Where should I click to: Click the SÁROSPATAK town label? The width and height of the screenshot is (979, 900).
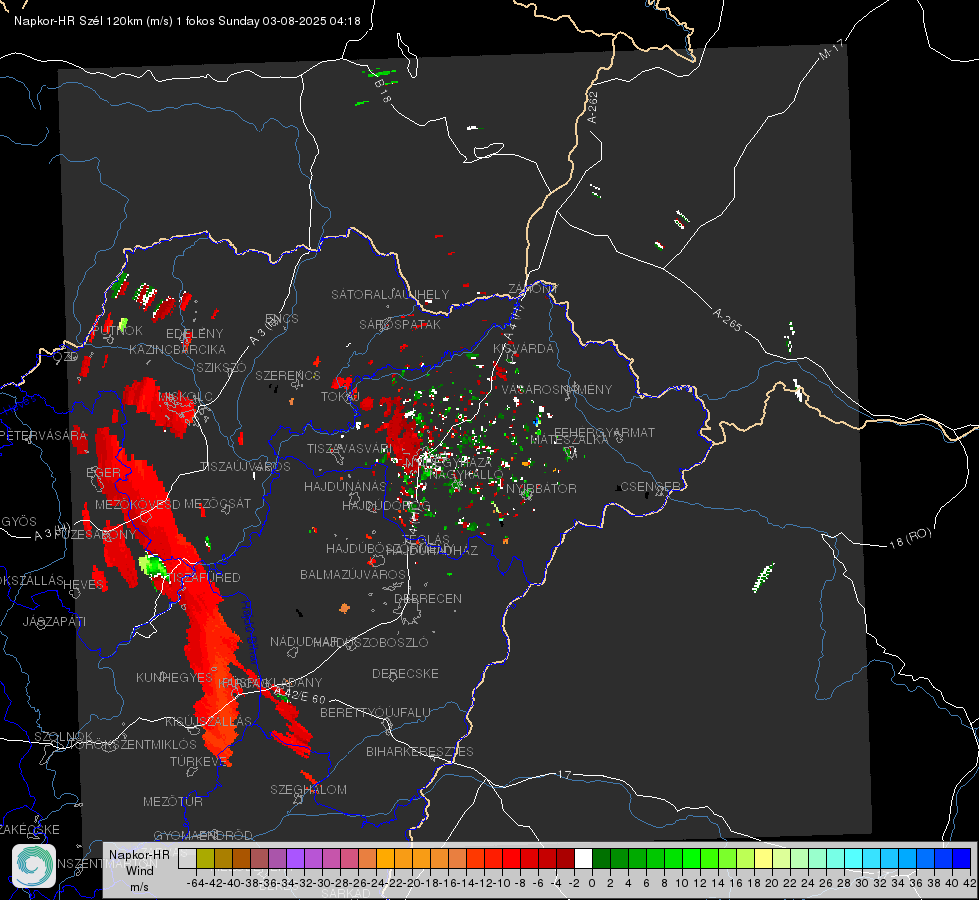(400, 324)
